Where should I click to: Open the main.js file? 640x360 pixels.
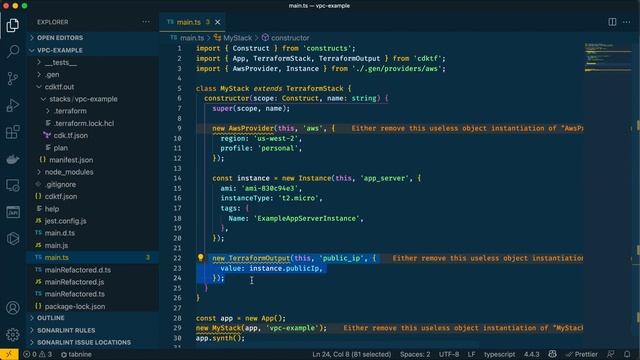point(56,245)
